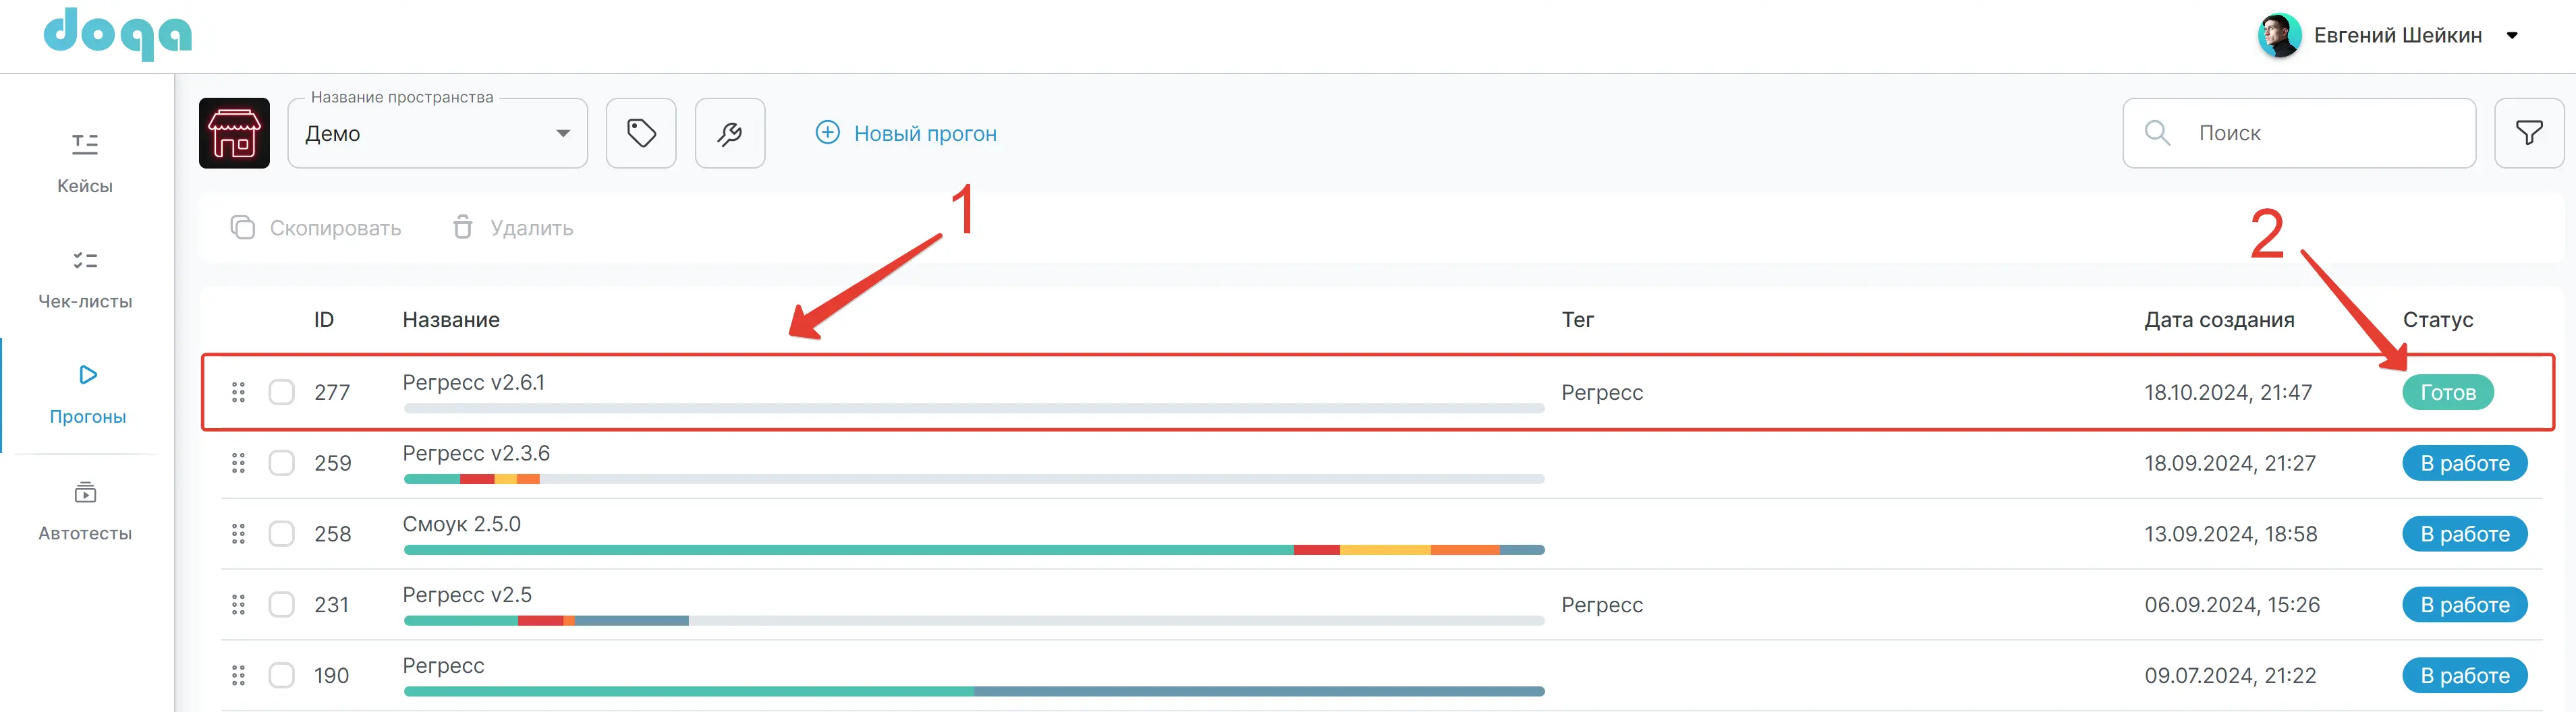Viewport: 2576px width, 712px height.
Task: Click the Демо workspace shop icon
Action: pyautogui.click(x=234, y=133)
